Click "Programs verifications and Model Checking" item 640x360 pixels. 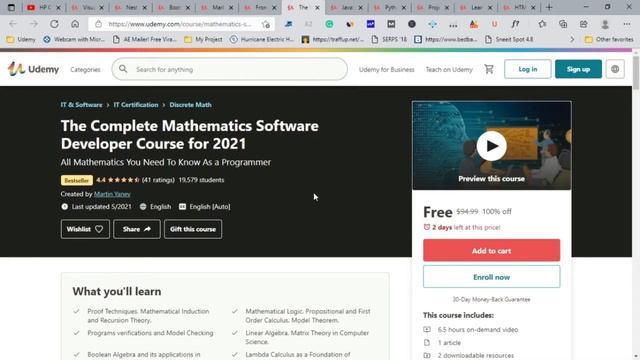(x=150, y=333)
